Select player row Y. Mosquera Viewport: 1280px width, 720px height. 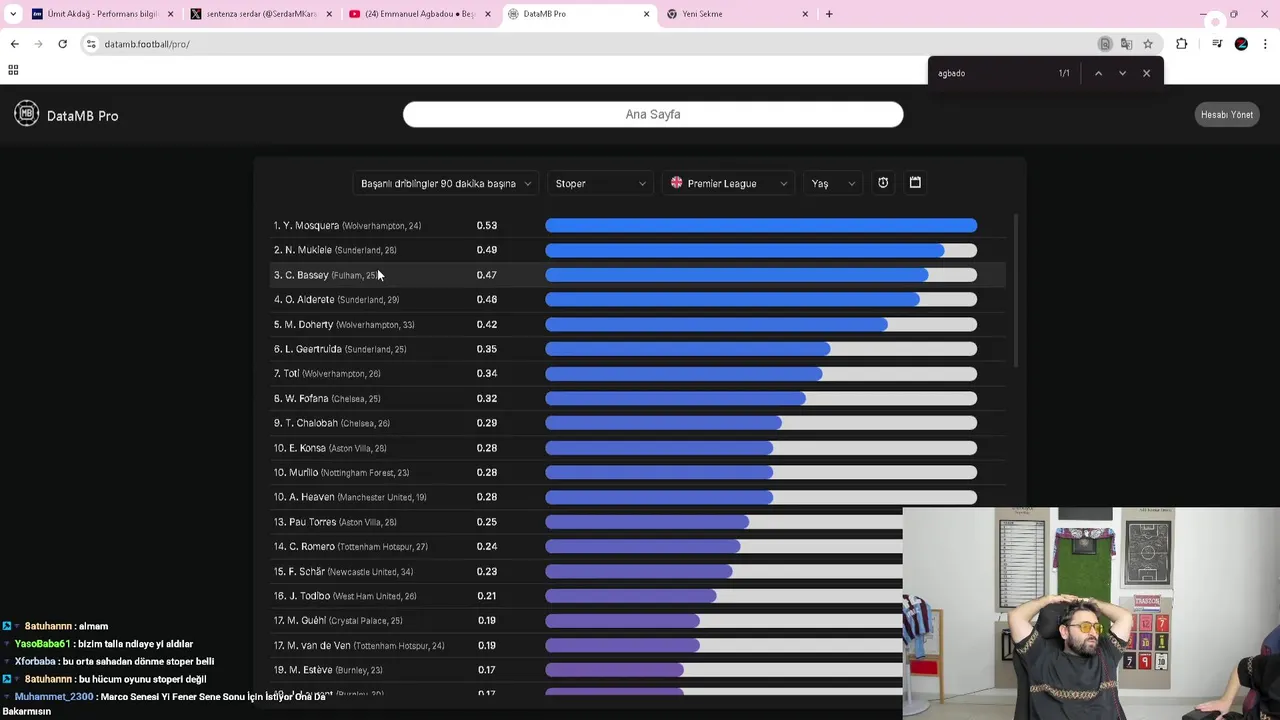pos(637,225)
